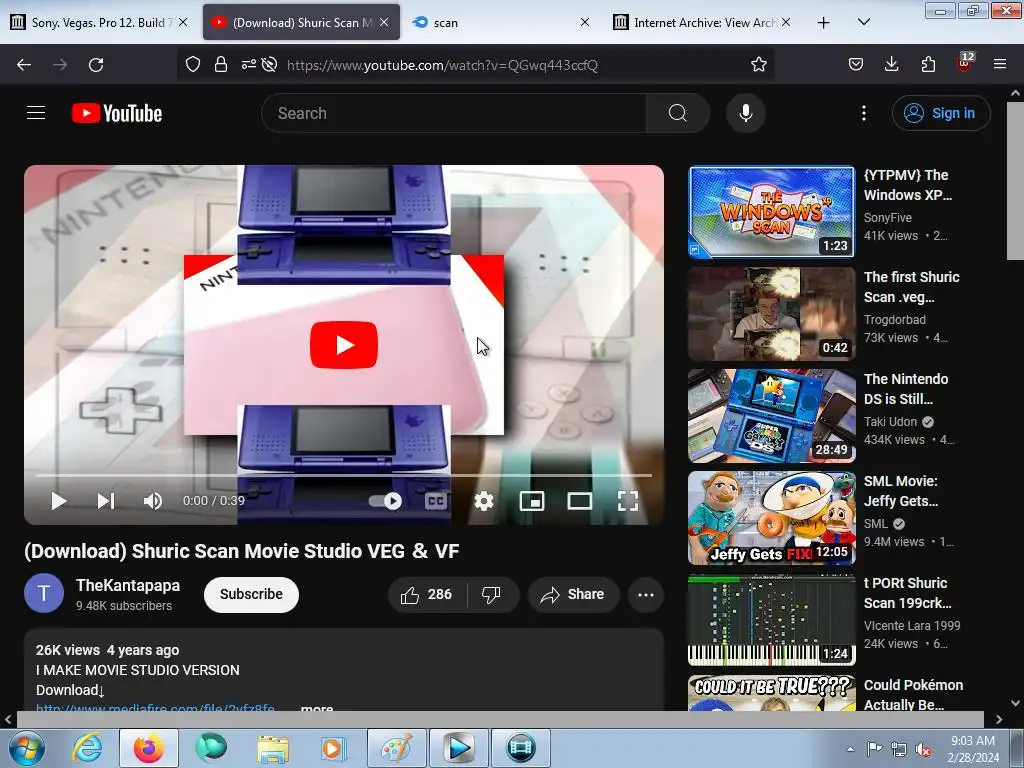Open the uBlock Origin extension

click(x=965, y=63)
